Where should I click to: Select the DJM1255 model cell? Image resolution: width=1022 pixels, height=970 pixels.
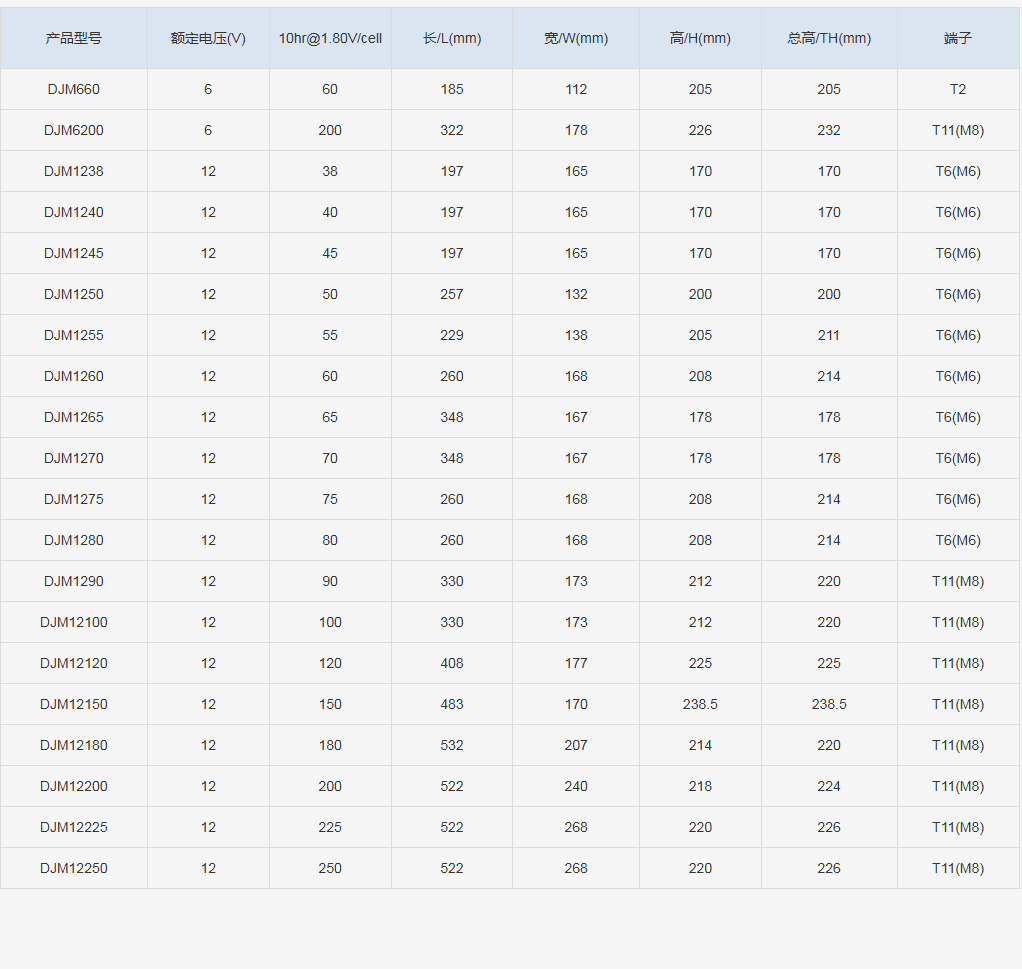(x=74, y=336)
